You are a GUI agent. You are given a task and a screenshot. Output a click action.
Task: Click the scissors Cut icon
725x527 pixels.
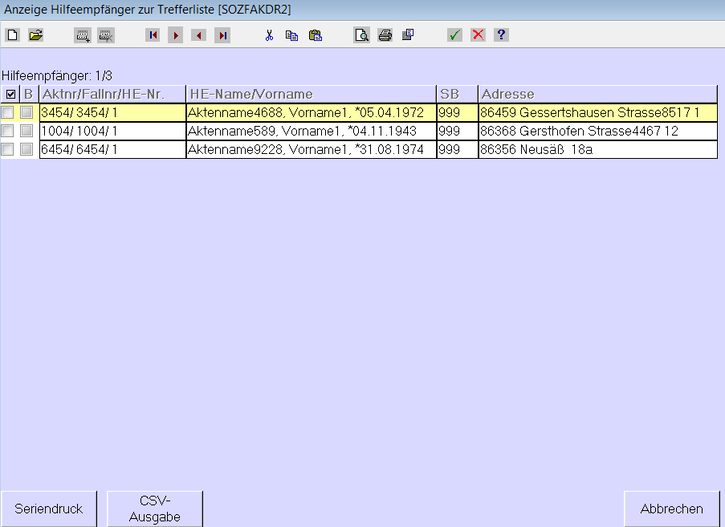pyautogui.click(x=269, y=35)
